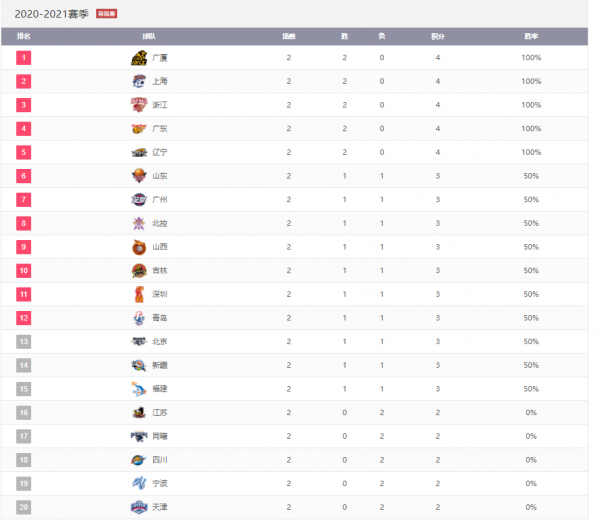The image size is (600, 526).
Task: Sort by the 胜率 column header
Action: click(x=531, y=35)
